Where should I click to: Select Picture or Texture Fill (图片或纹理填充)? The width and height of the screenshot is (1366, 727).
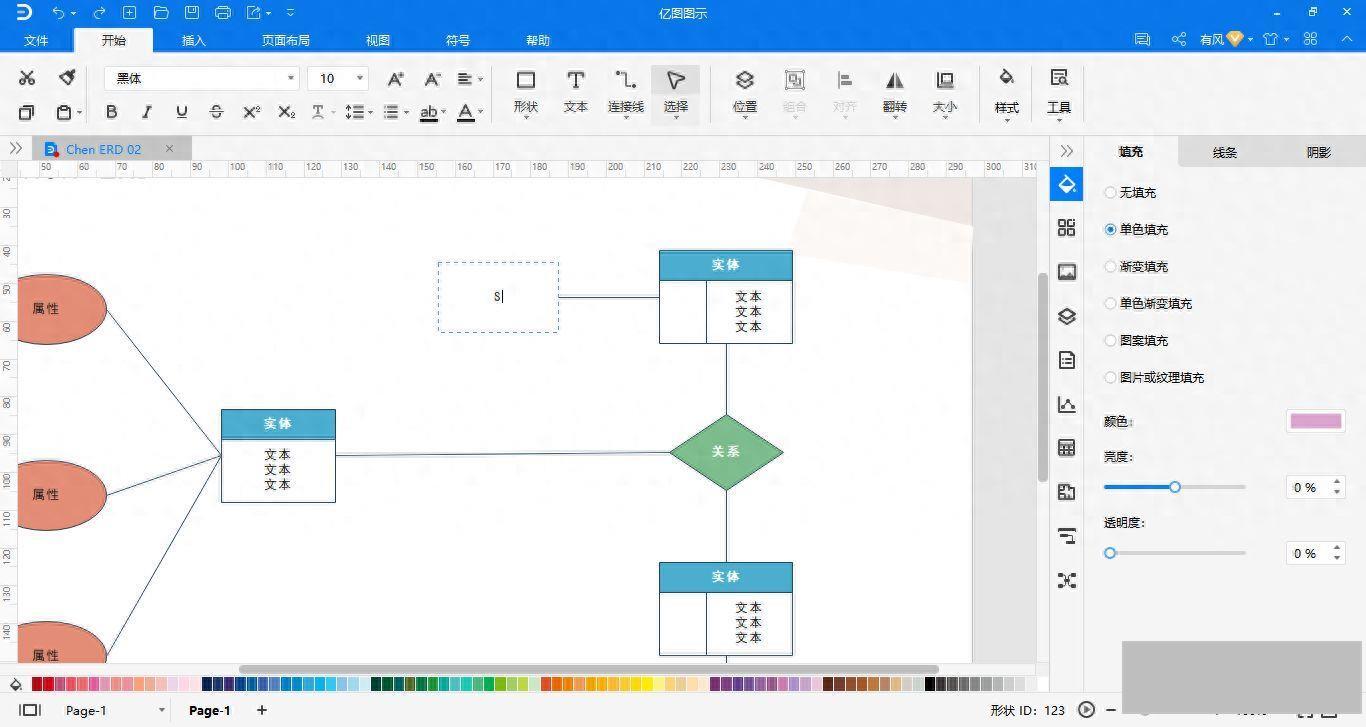[1154, 377]
